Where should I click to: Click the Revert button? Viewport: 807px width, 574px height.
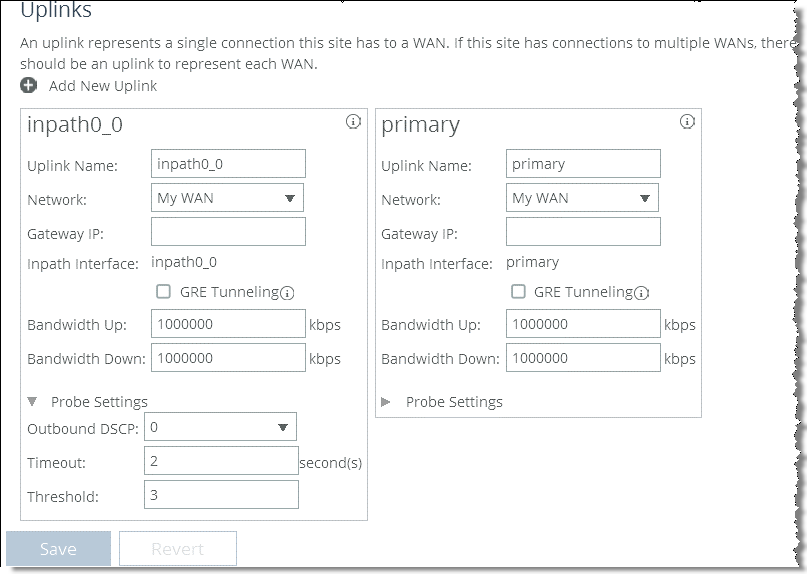[178, 549]
